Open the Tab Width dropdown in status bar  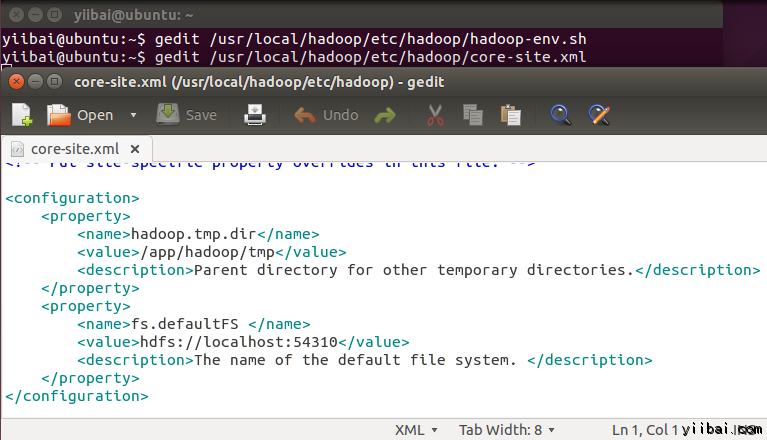click(x=506, y=429)
